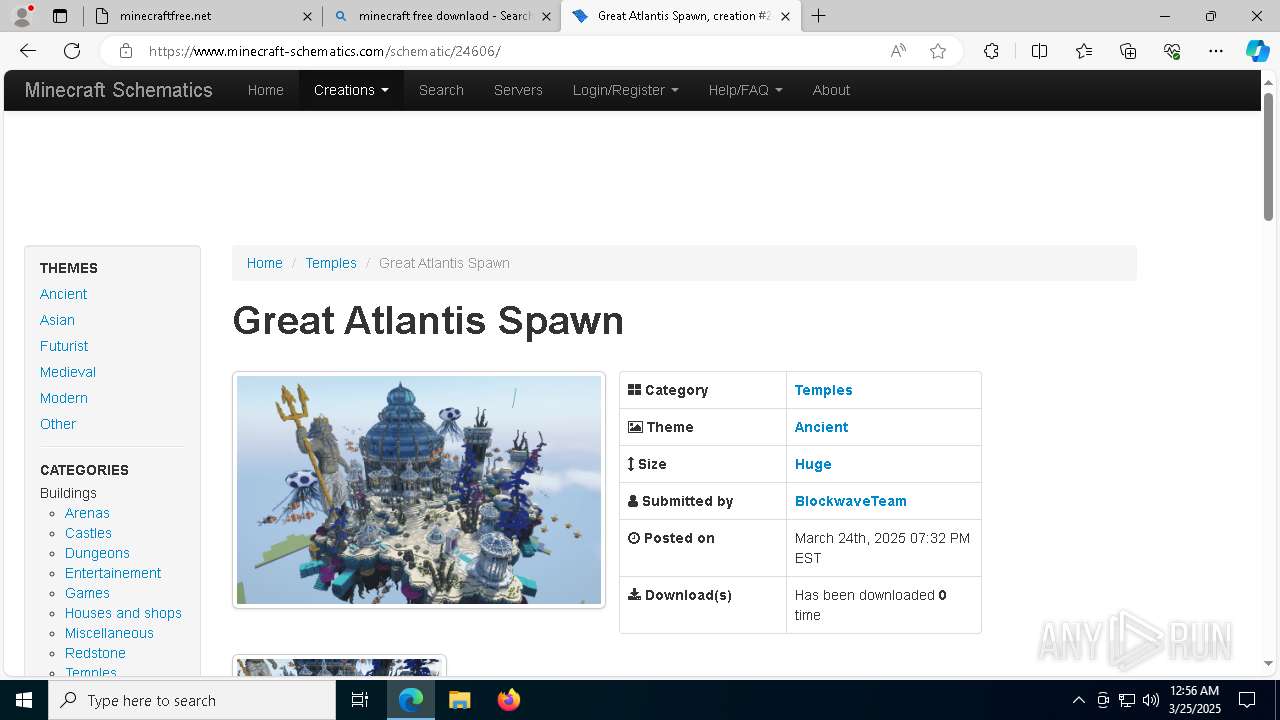
Task: Close the minecraft free download search tab
Action: [546, 16]
